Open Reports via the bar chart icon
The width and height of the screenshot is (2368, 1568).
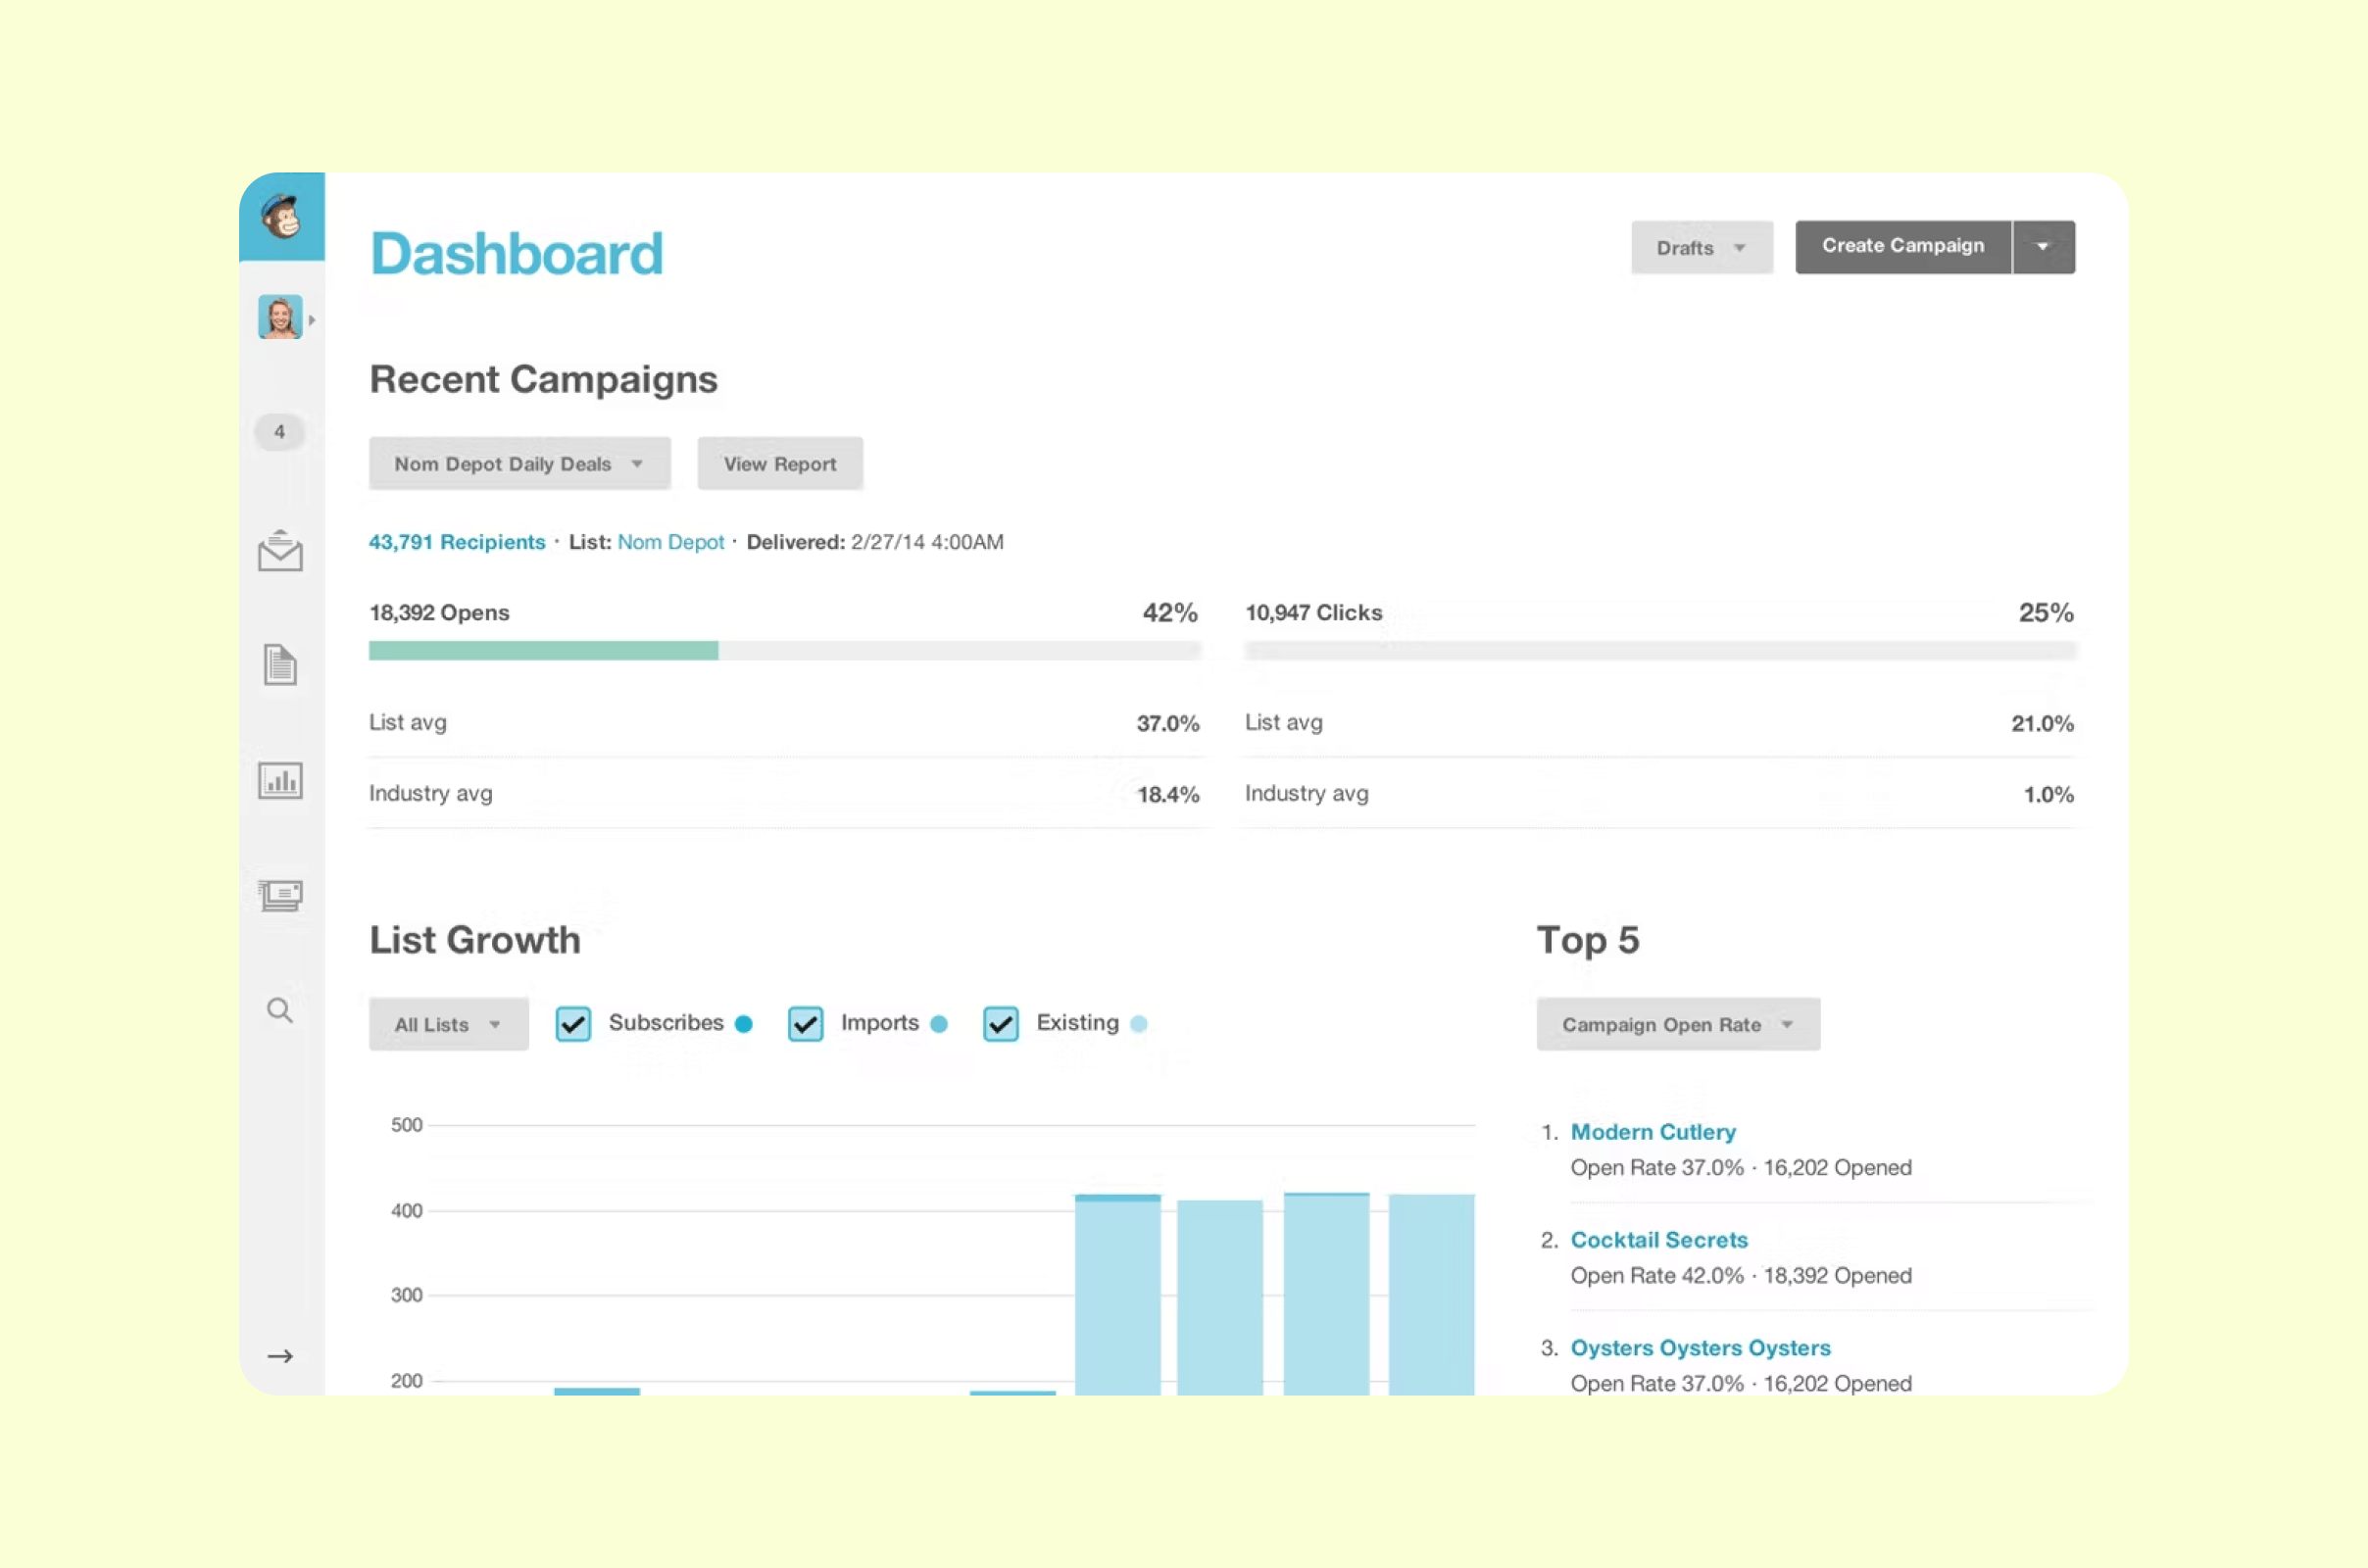pos(280,781)
